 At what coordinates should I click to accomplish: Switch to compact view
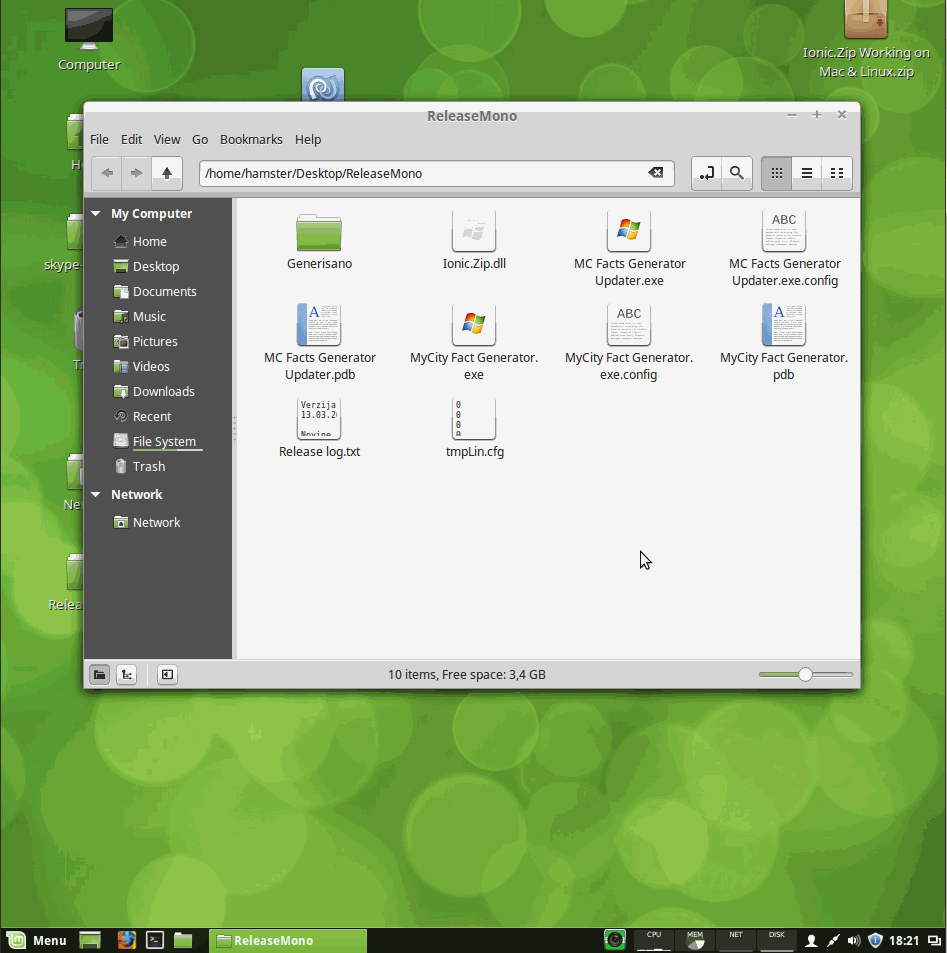[x=837, y=173]
